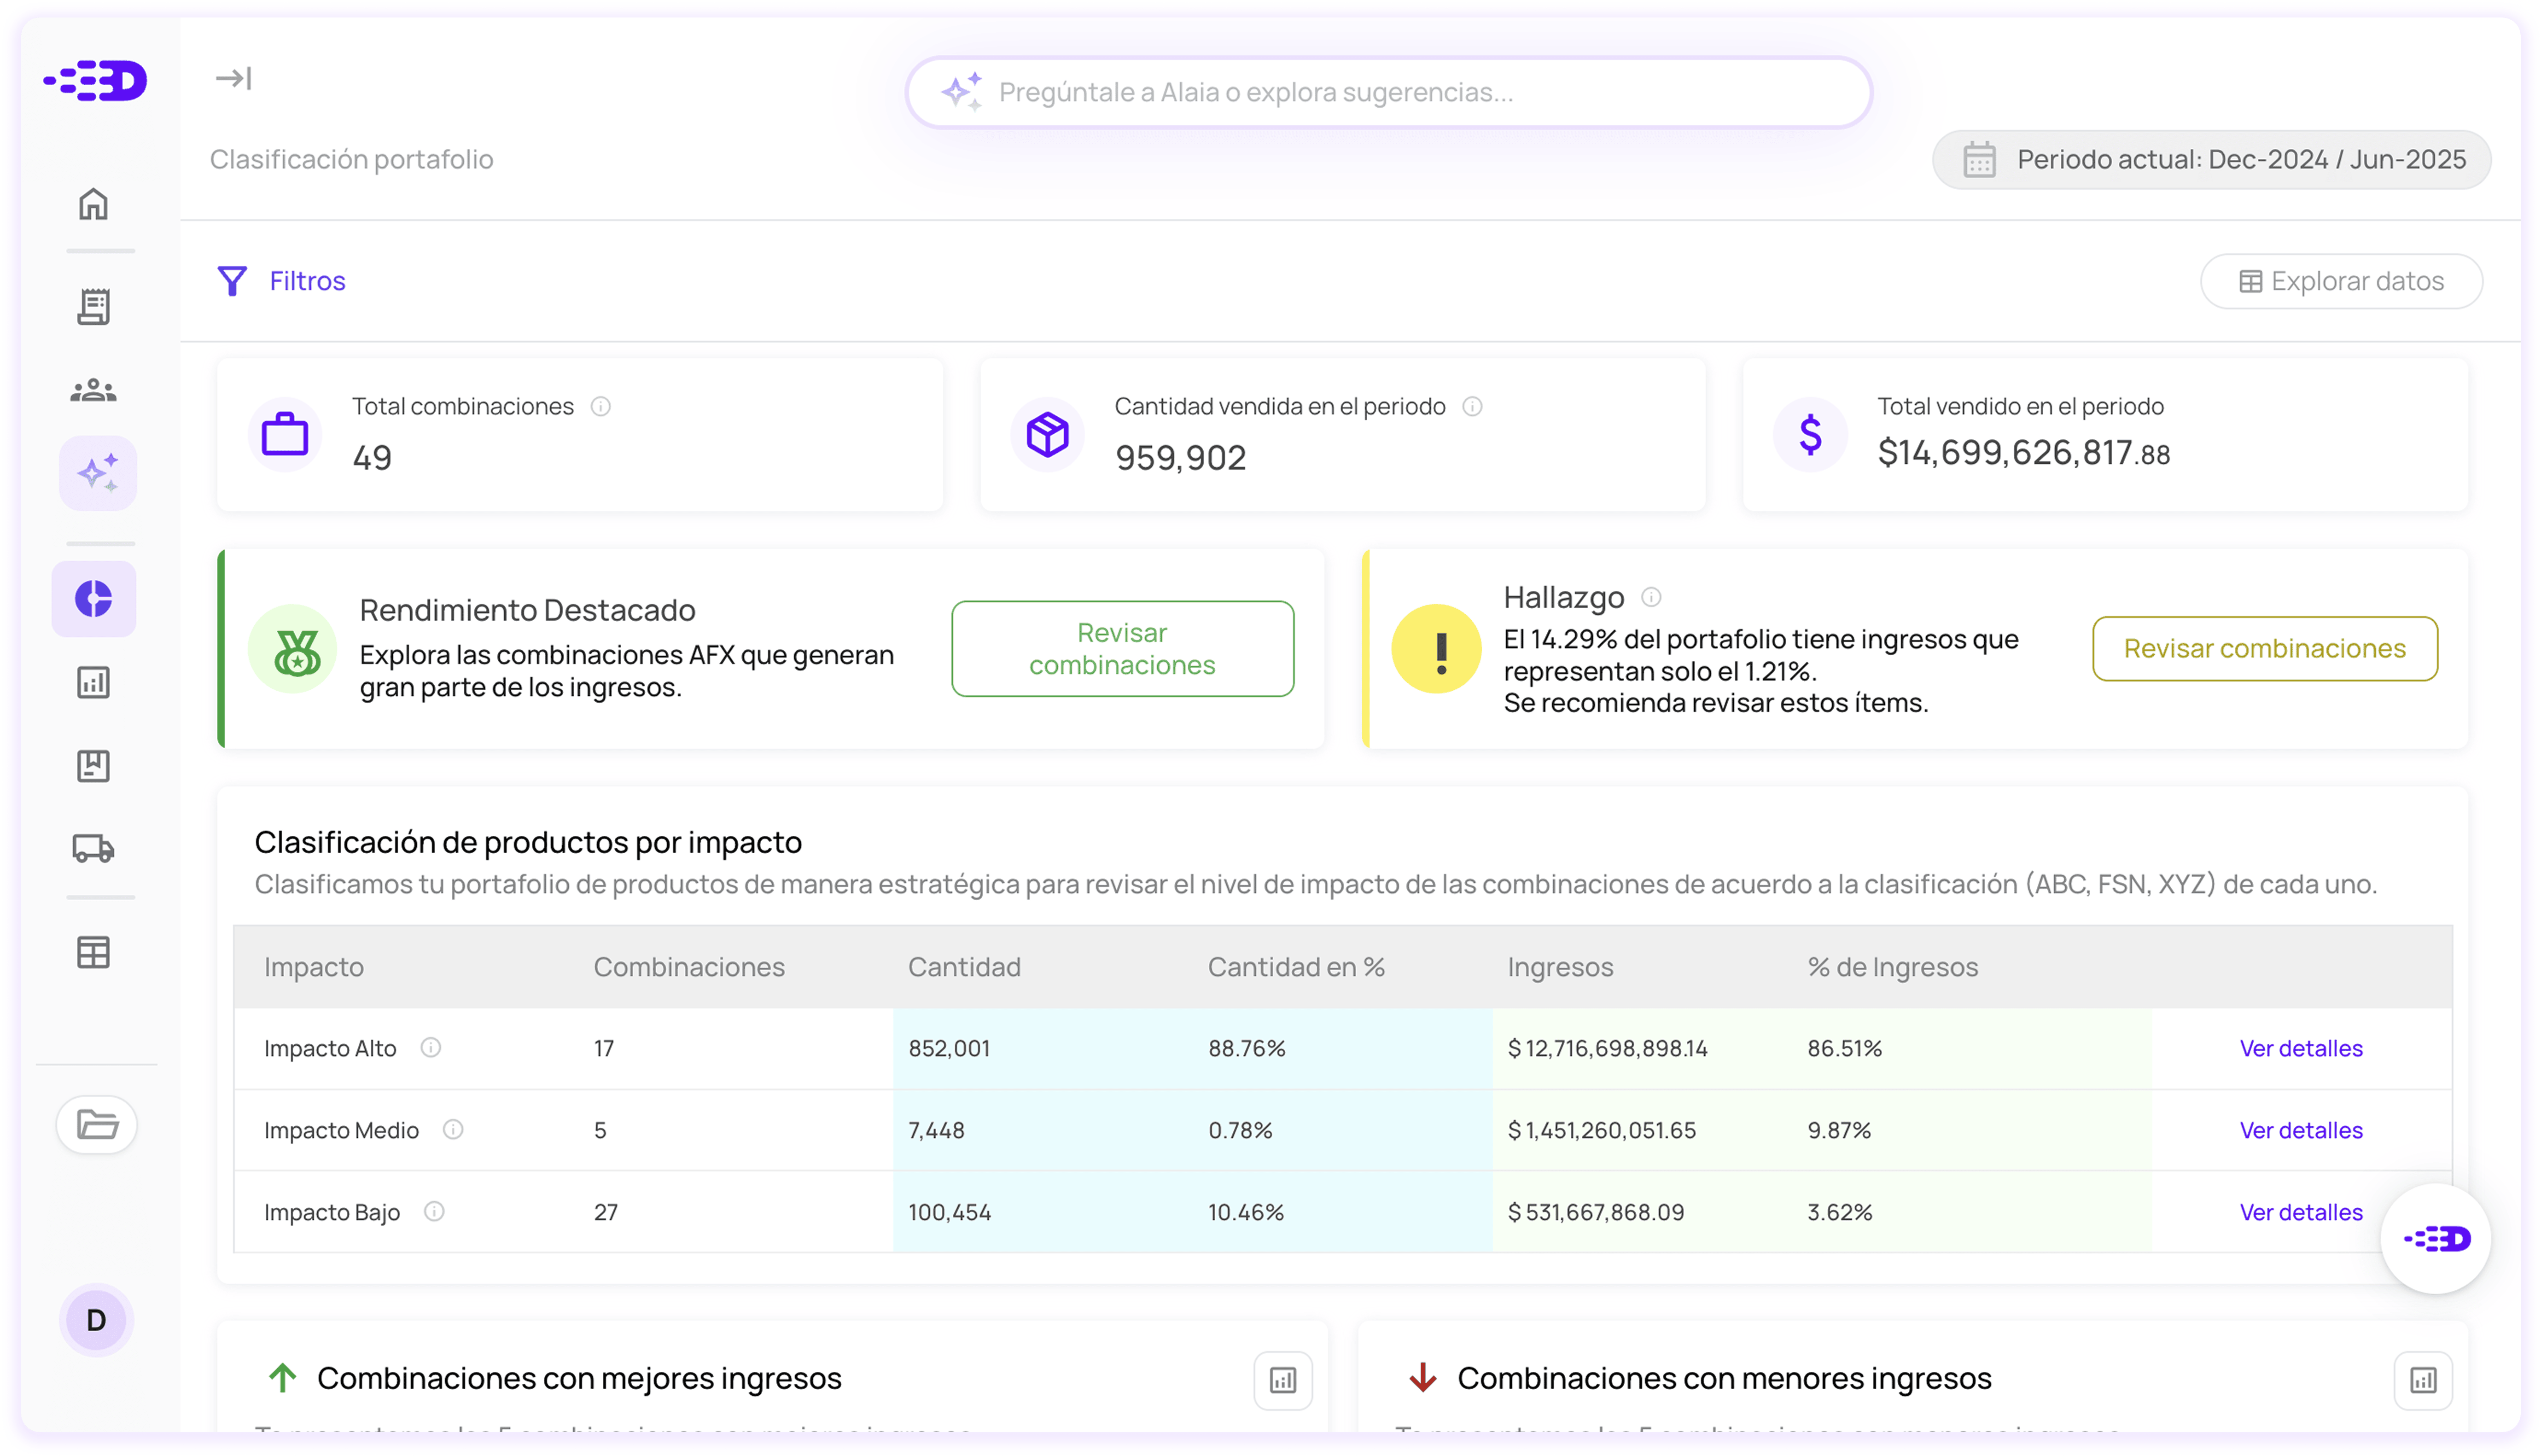
Task: Open the Home sidebar icon
Action: click(93, 204)
